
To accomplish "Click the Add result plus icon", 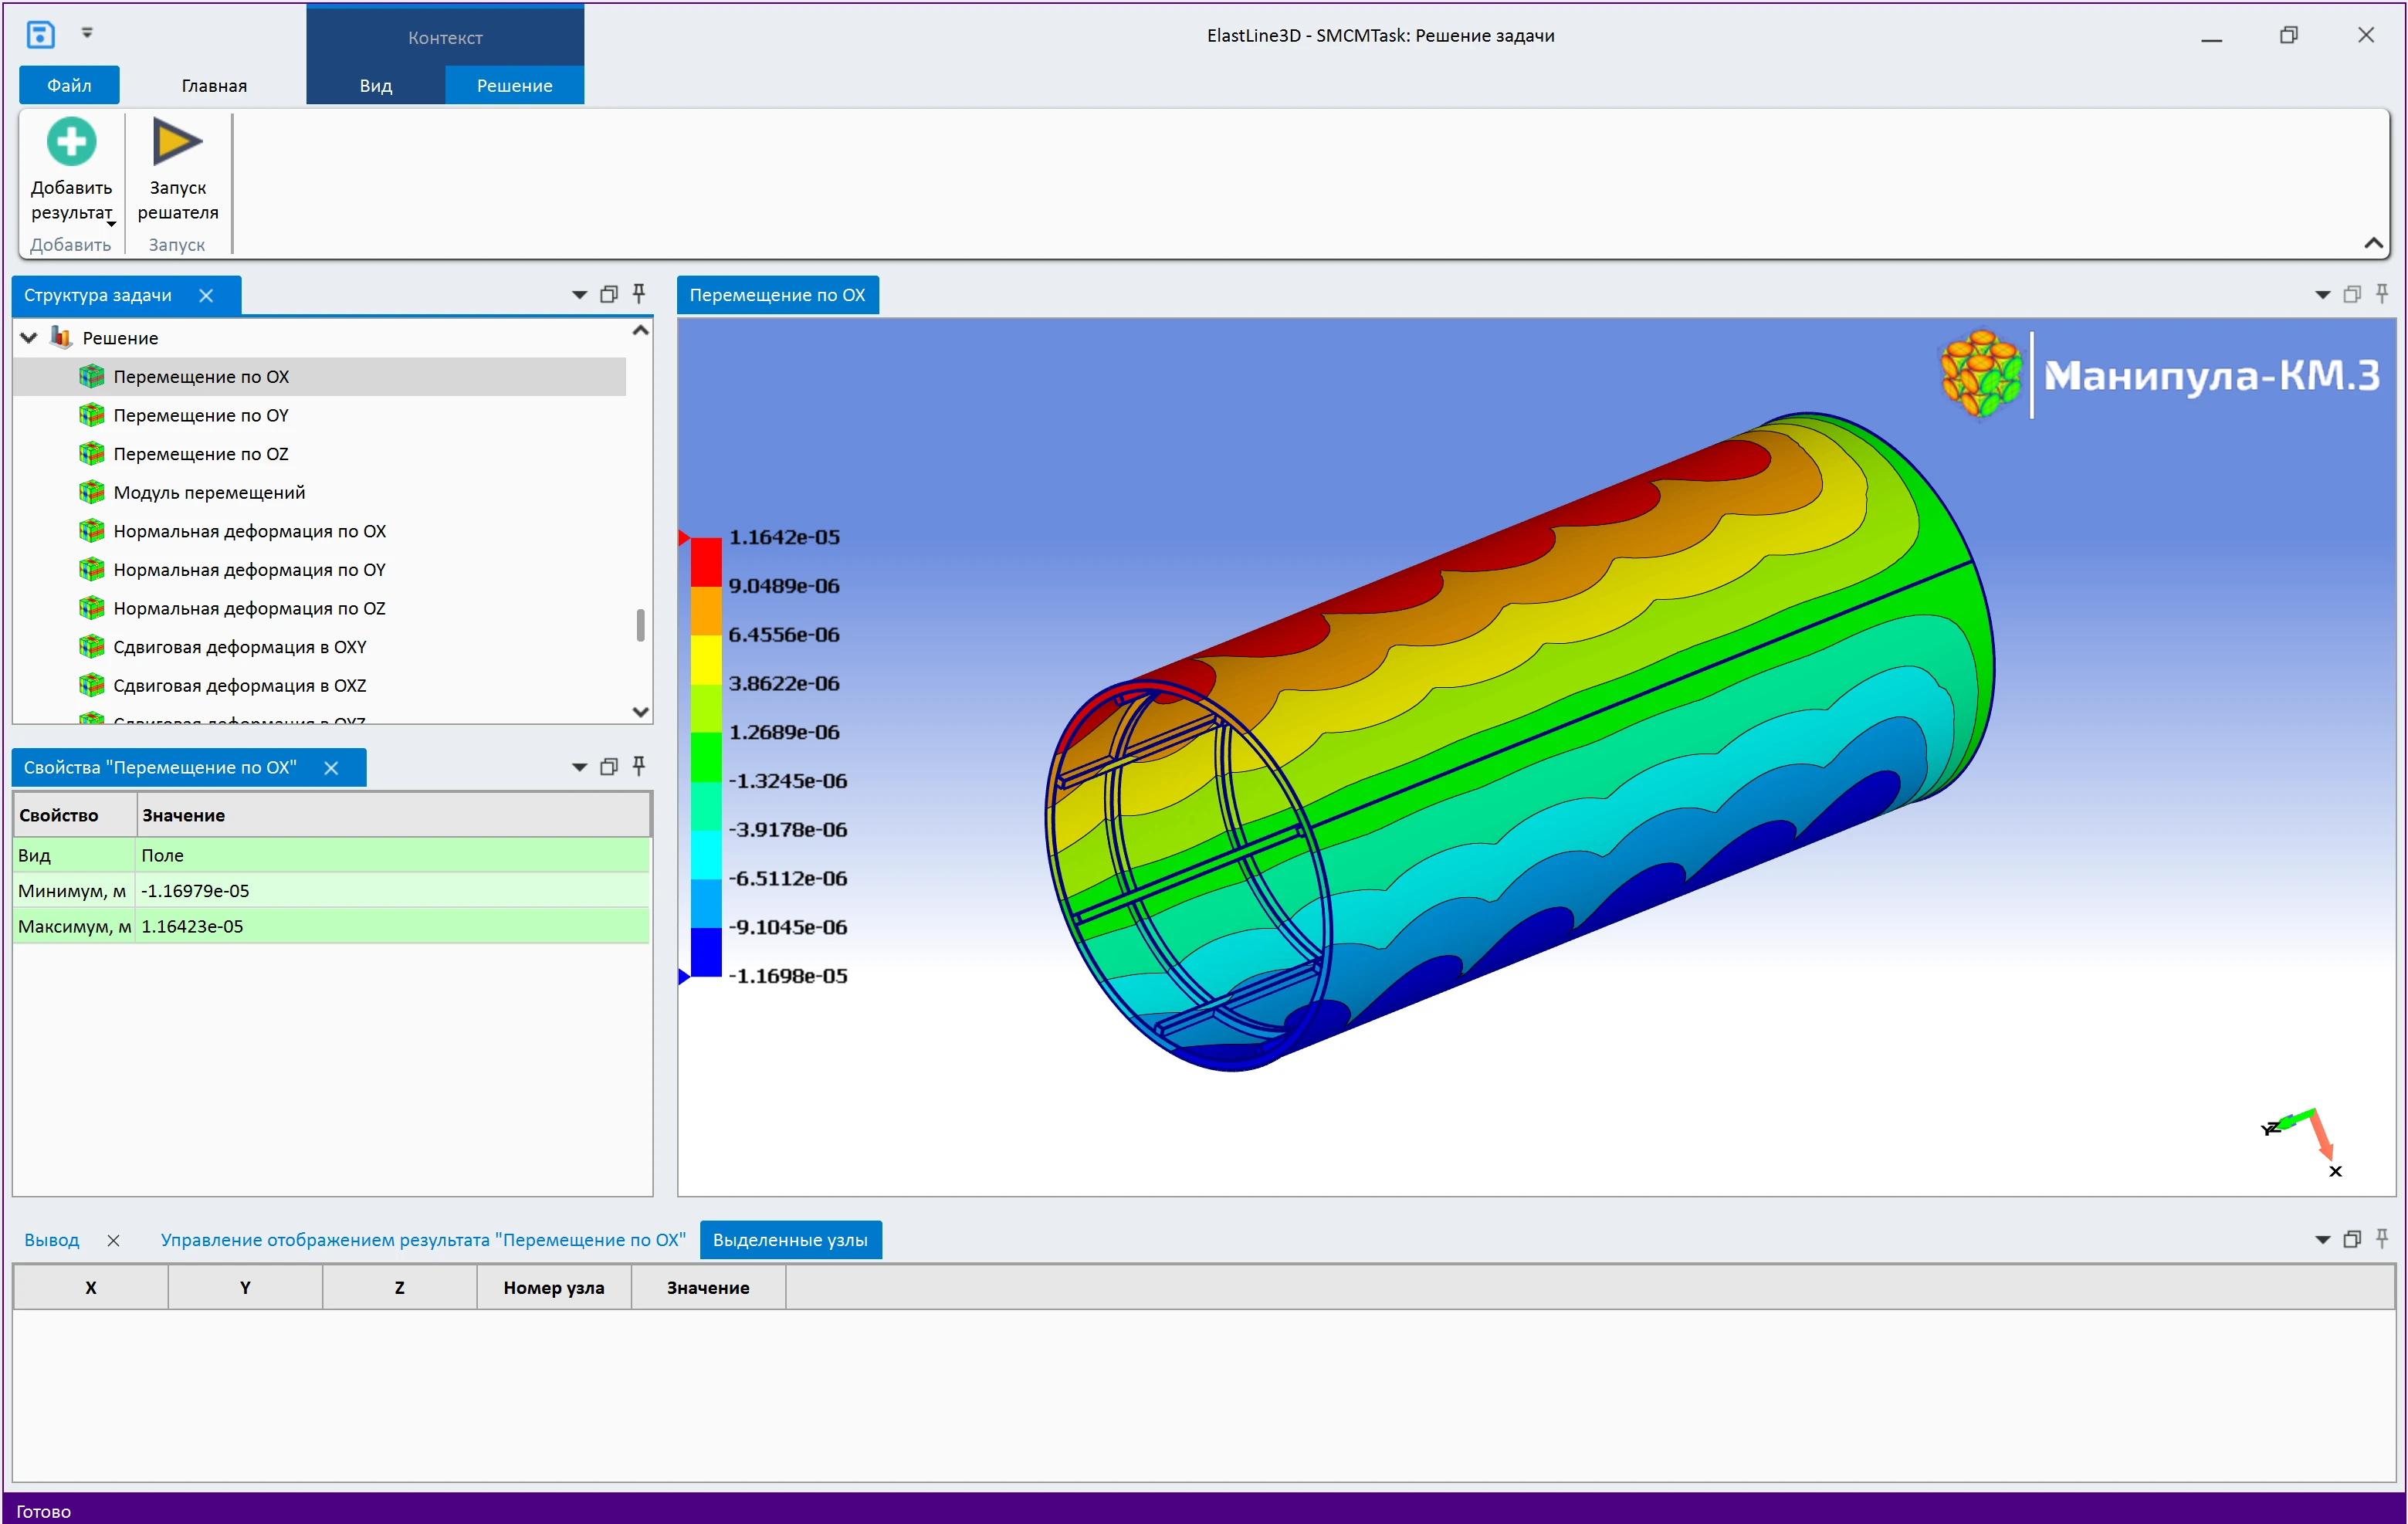I will point(71,142).
